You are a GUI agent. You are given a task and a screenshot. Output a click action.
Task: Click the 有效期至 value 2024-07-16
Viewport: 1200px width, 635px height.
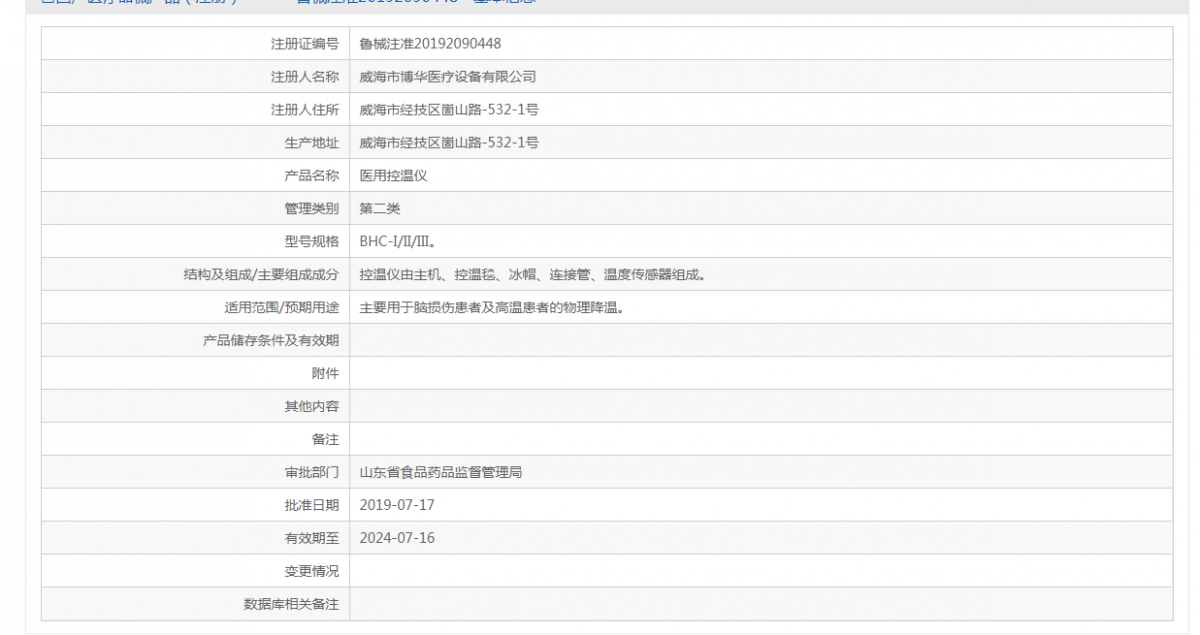pos(398,538)
